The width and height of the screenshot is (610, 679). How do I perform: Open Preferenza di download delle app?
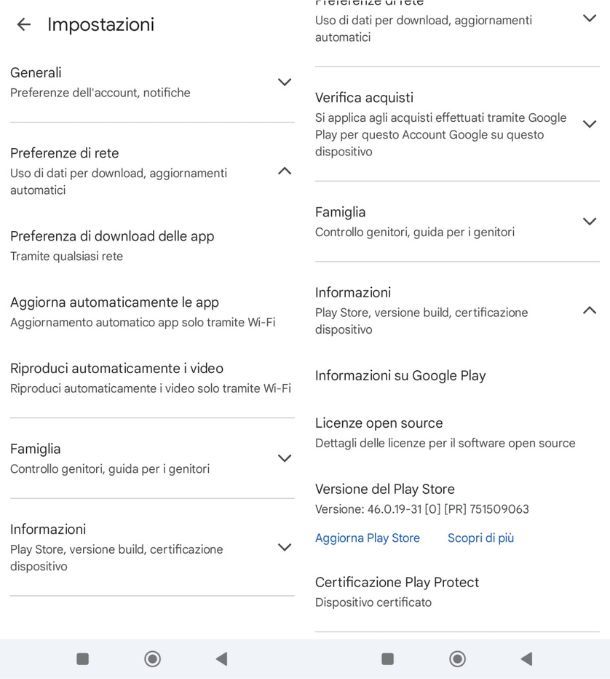click(112, 245)
